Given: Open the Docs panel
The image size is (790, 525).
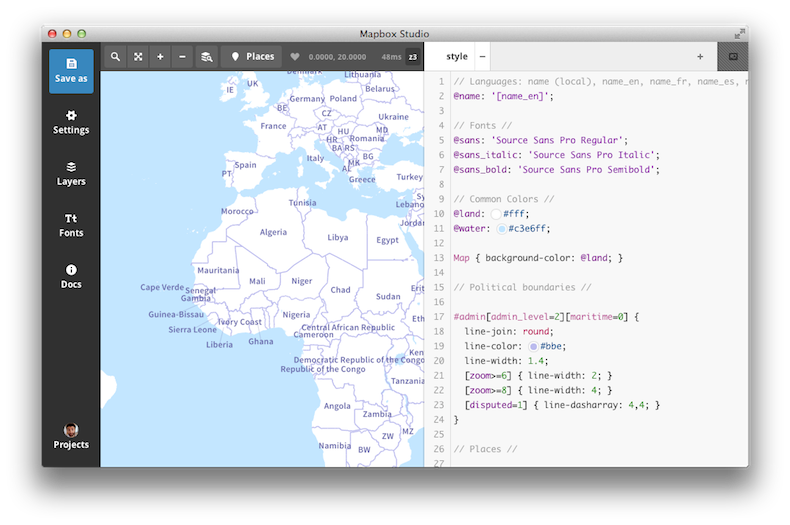Looking at the screenshot, I should point(71,277).
